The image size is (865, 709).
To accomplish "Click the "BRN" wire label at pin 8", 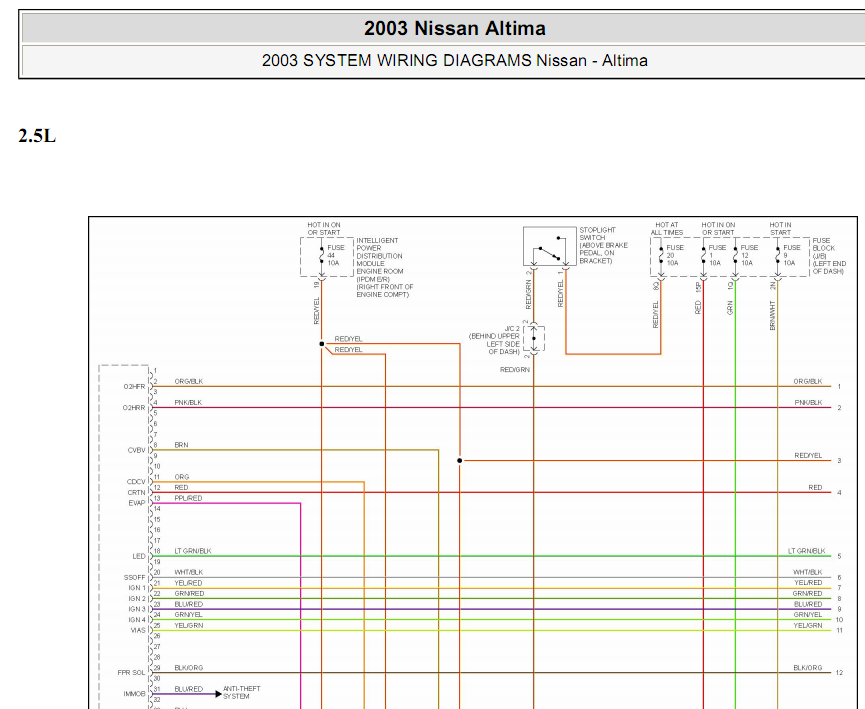I will click(x=181, y=445).
